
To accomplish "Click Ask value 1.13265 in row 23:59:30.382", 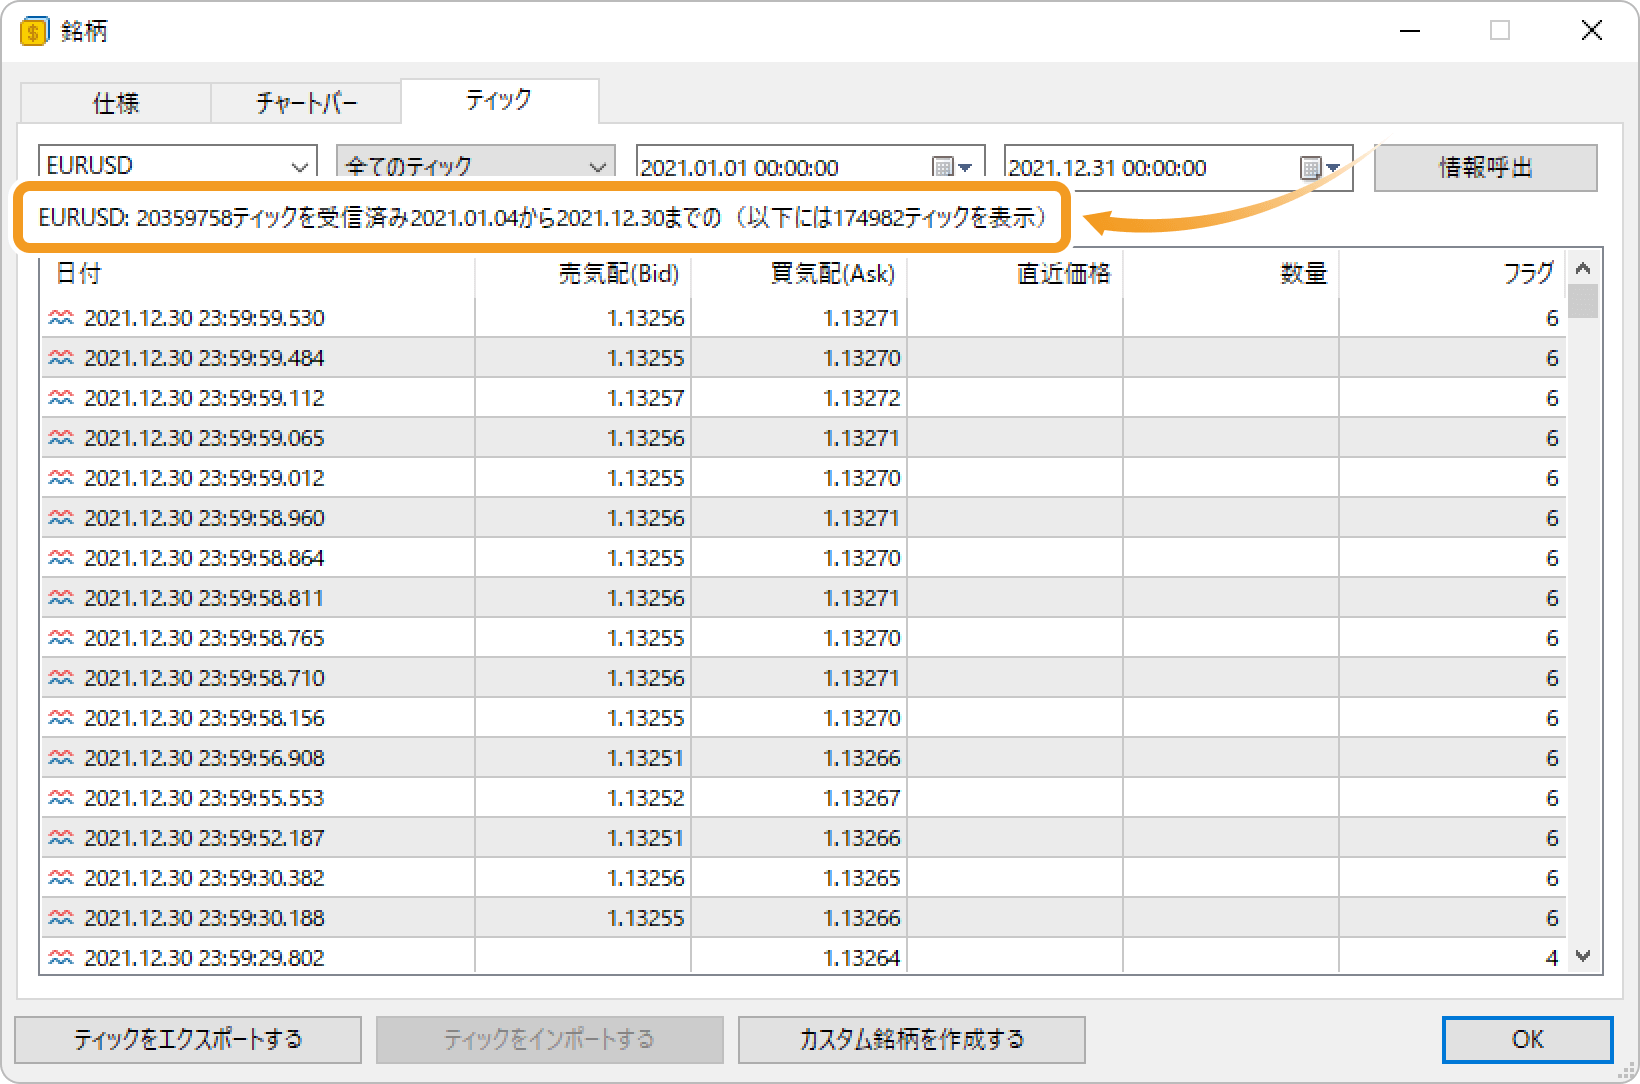I will coord(862,878).
